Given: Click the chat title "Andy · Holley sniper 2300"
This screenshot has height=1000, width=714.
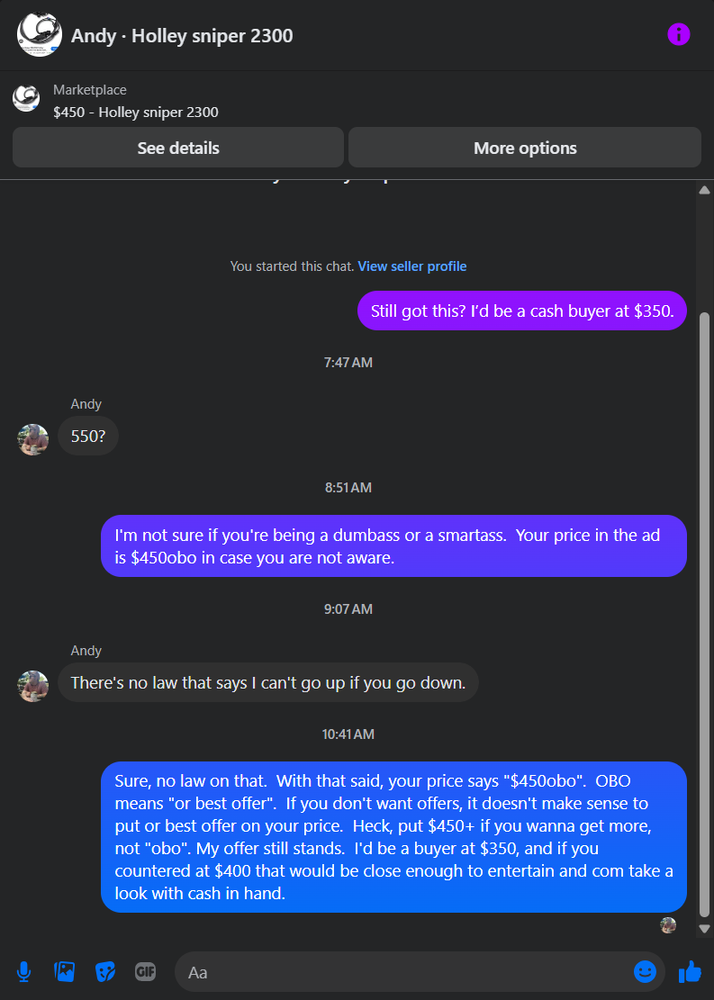Looking at the screenshot, I should point(182,36).
